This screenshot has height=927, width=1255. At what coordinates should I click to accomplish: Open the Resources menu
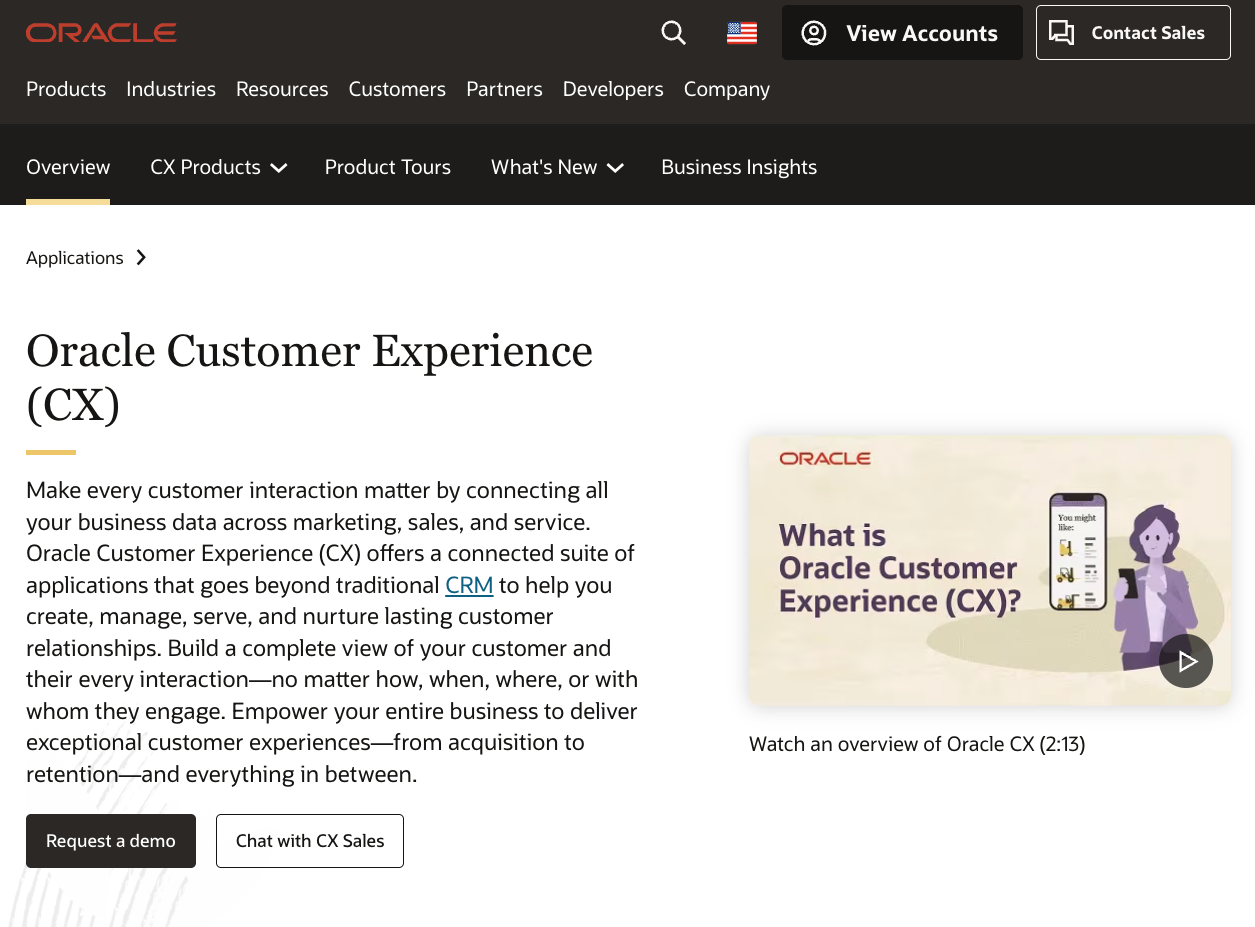tap(282, 89)
